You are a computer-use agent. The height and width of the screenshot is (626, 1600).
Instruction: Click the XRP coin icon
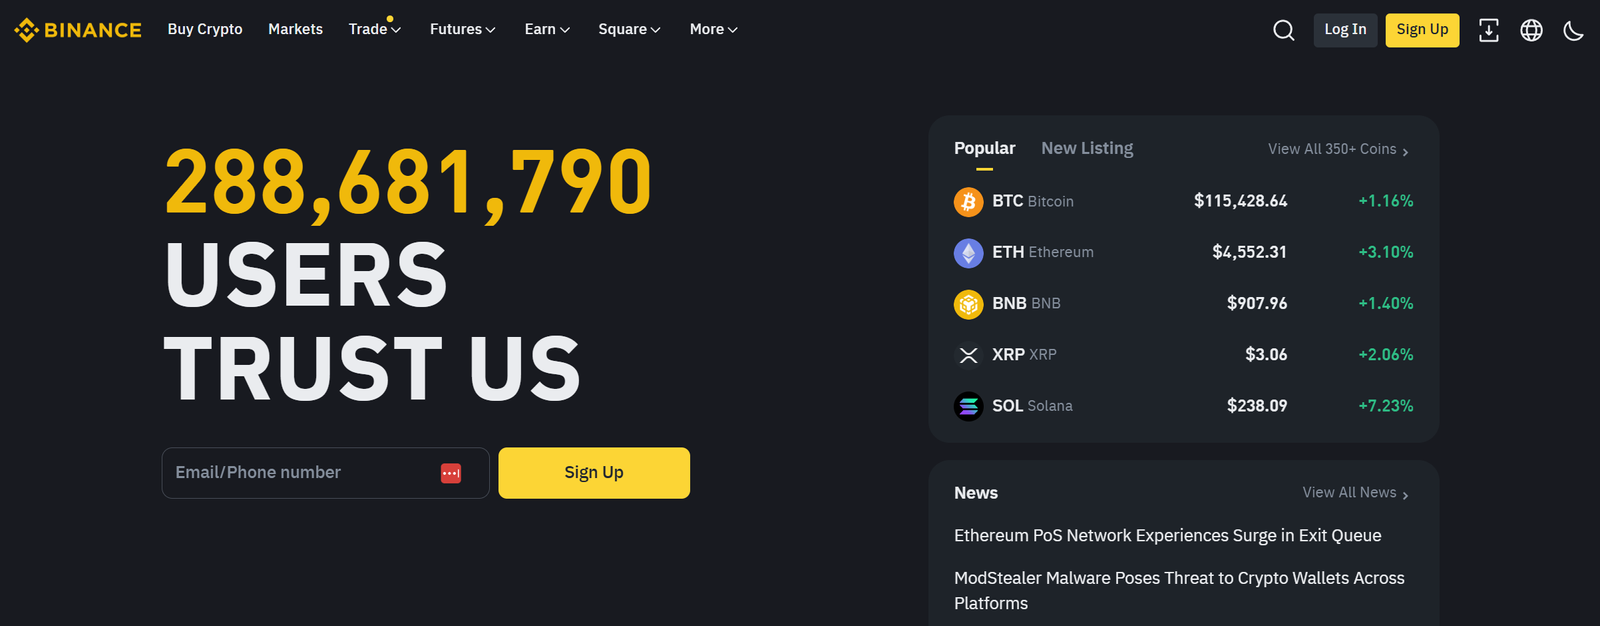967,354
